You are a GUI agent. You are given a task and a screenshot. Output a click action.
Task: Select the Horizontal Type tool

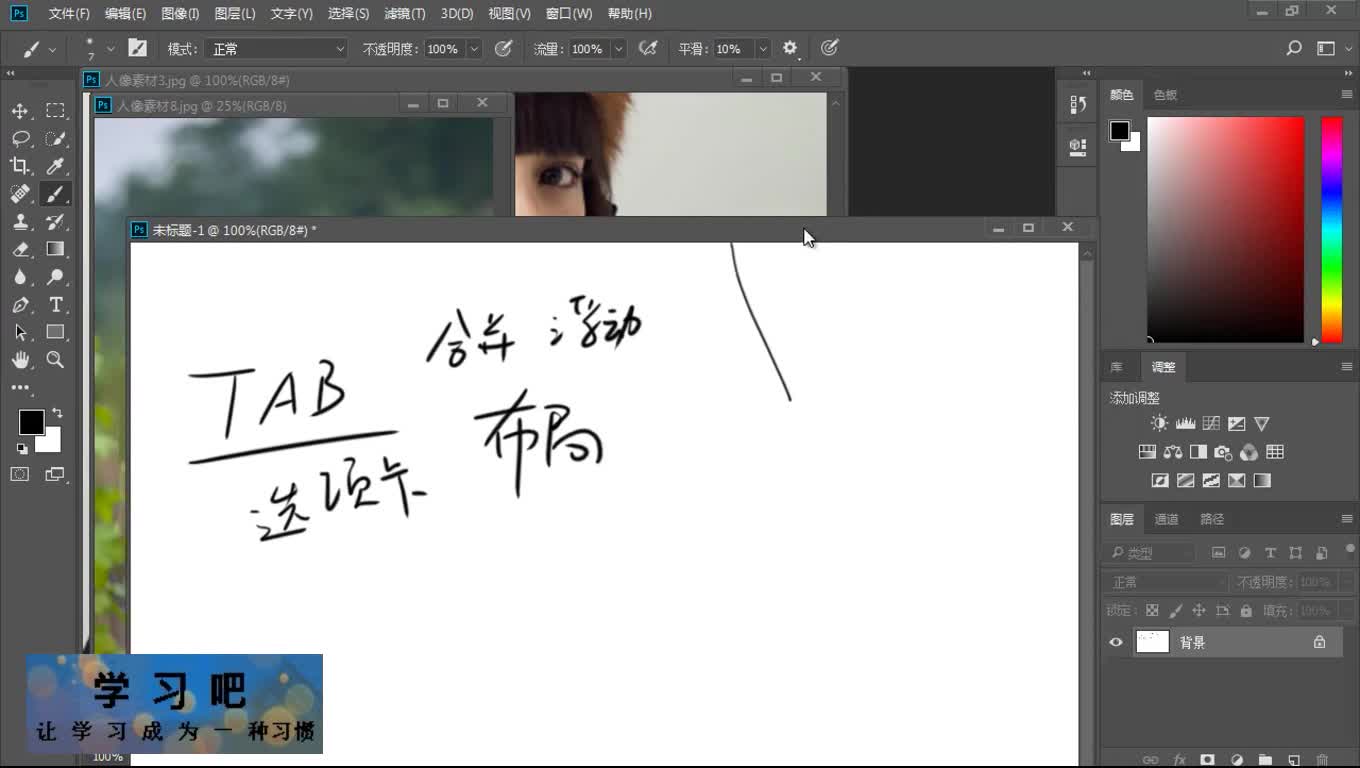point(55,305)
